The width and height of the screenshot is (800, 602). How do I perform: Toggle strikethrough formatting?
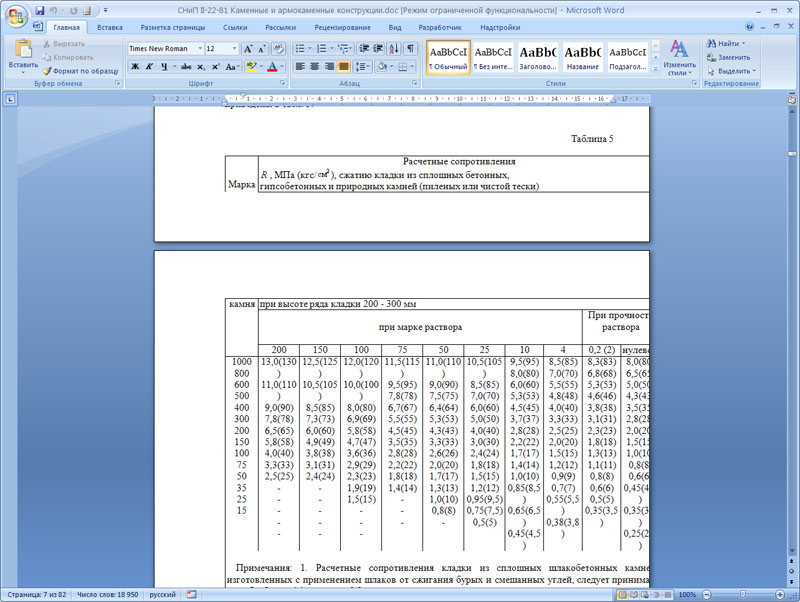pos(186,66)
